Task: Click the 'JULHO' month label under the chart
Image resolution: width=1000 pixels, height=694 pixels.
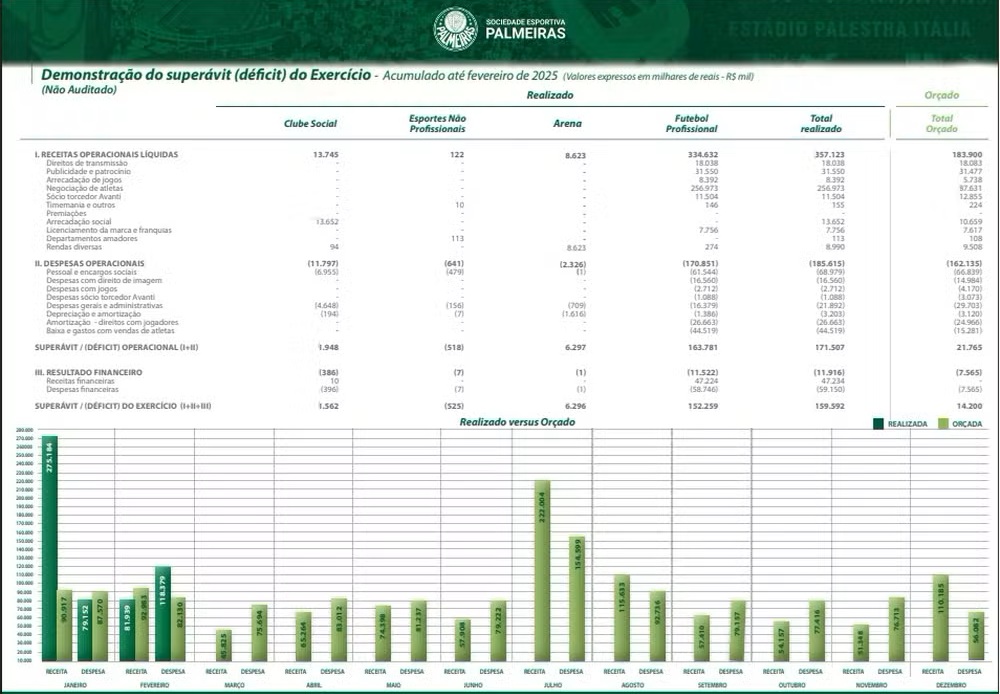Action: click(553, 685)
